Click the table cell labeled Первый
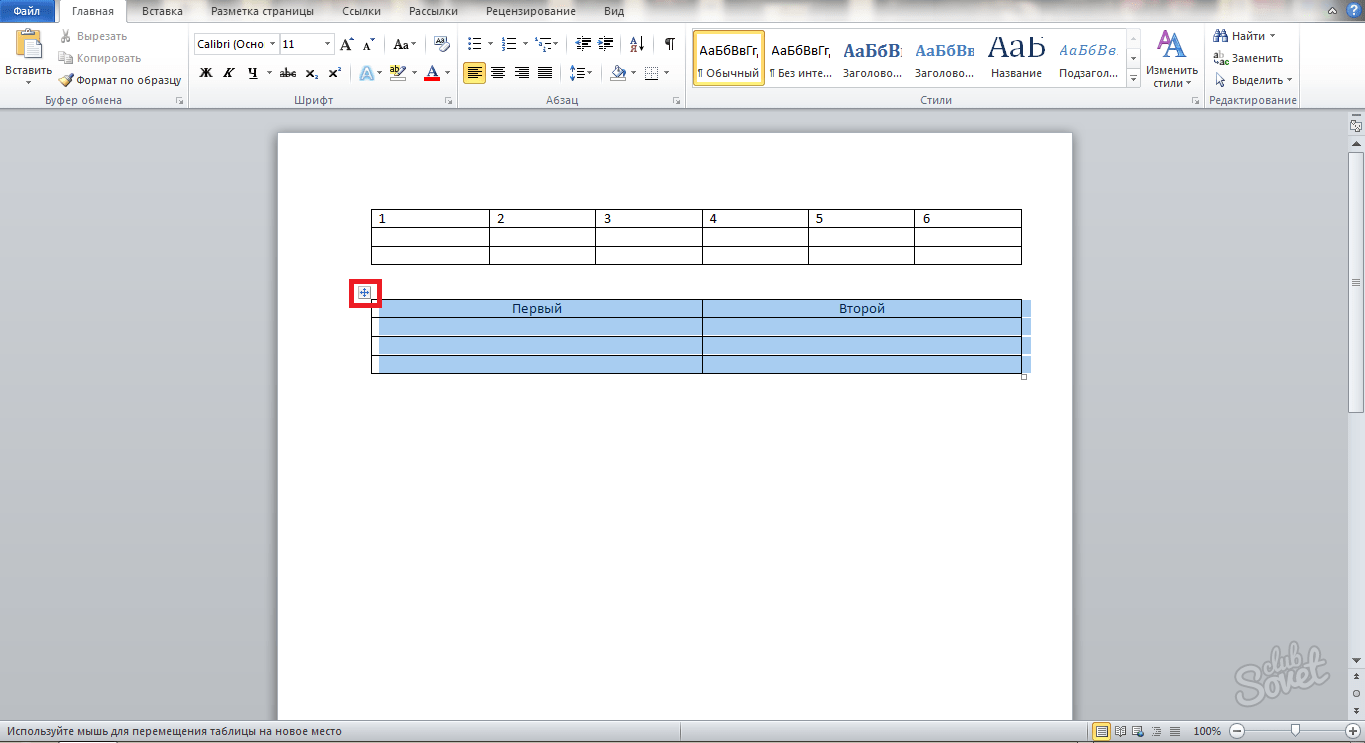Image resolution: width=1365 pixels, height=743 pixels. pos(537,309)
